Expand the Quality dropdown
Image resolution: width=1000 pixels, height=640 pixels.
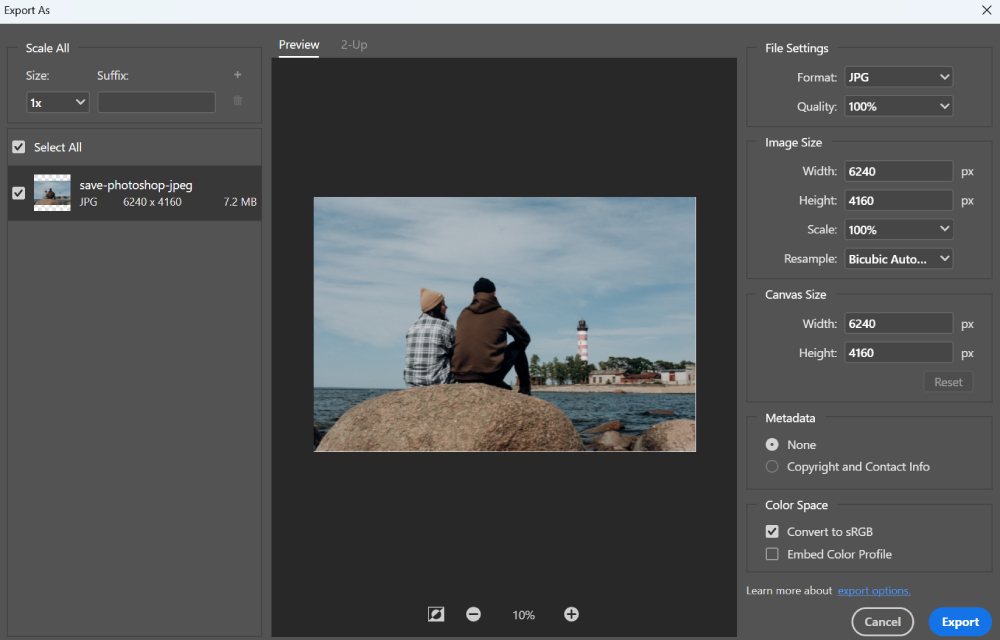[898, 106]
